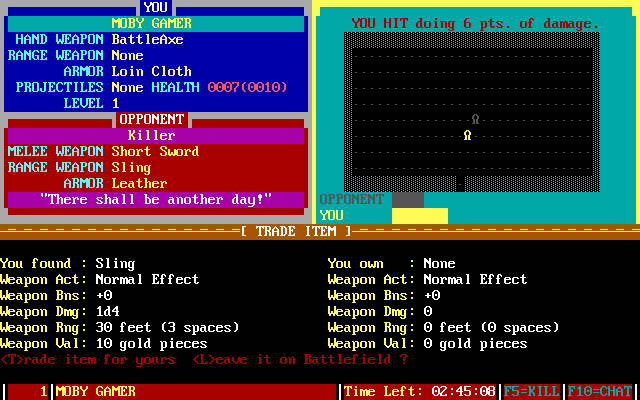Image resolution: width=640 pixels, height=400 pixels.
Task: Click the opponent's Short Sword melee weapon
Action: 155,151
